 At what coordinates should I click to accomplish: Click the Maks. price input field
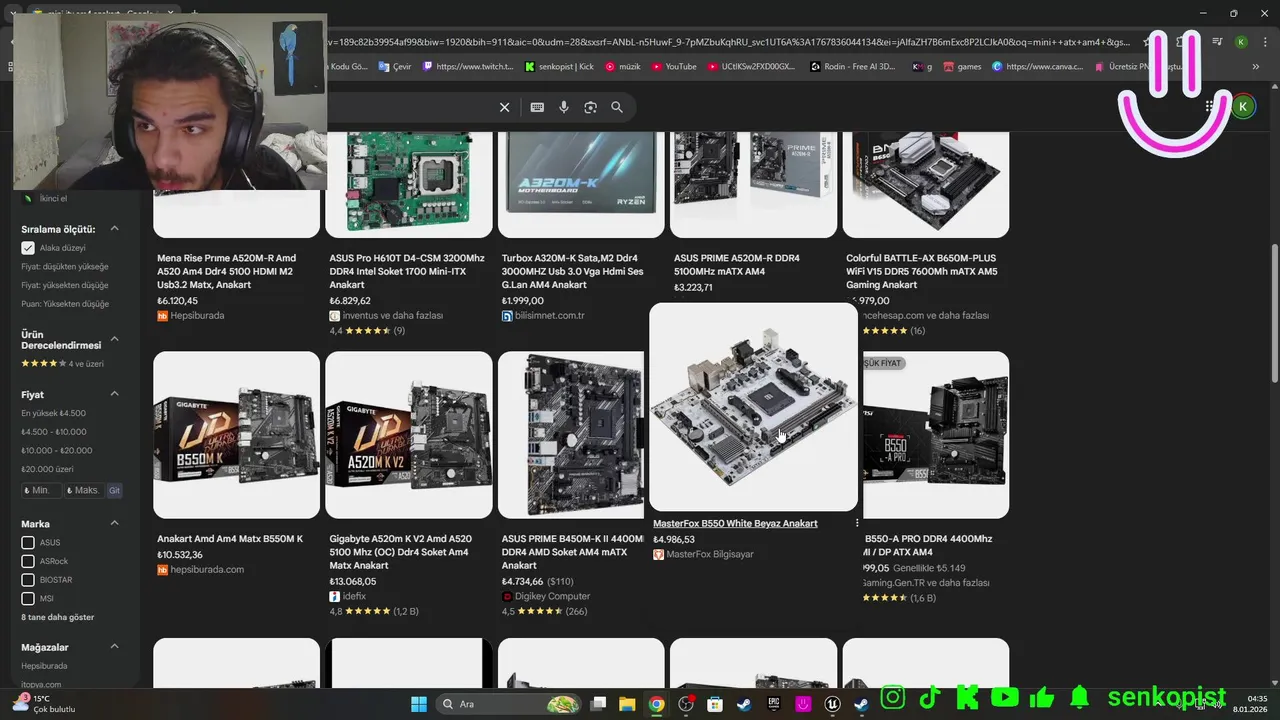pos(84,490)
